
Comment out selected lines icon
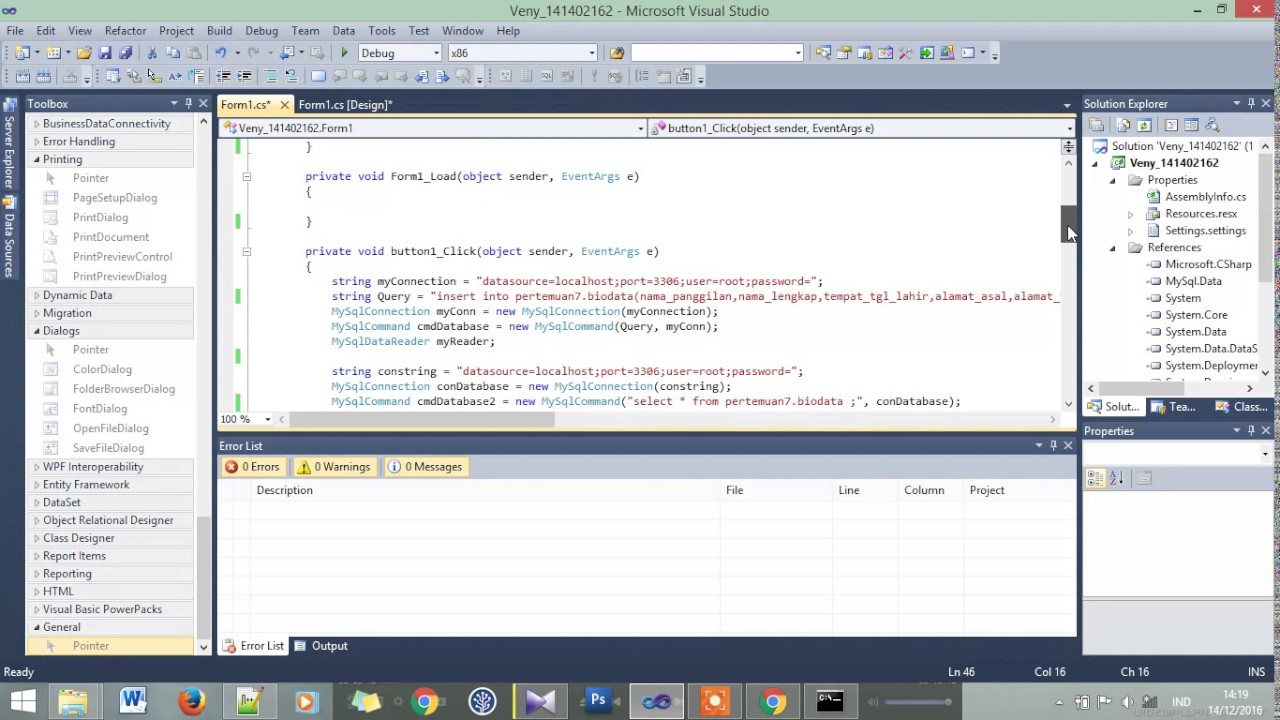(x=270, y=77)
